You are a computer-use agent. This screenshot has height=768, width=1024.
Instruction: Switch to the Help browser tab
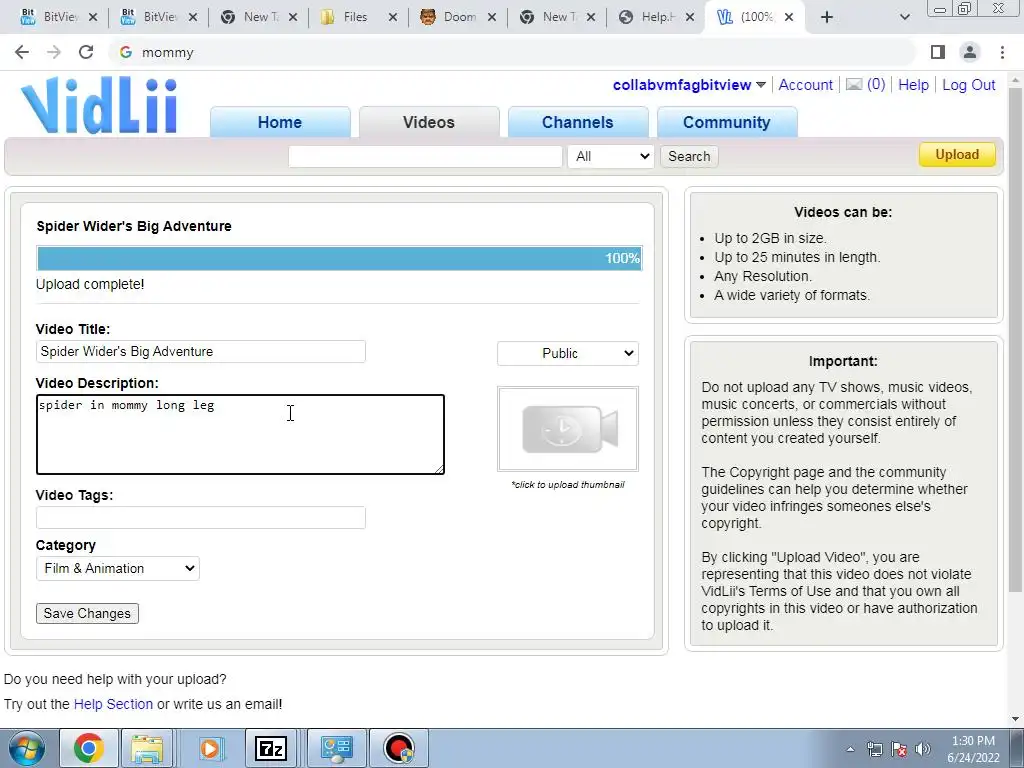click(656, 17)
